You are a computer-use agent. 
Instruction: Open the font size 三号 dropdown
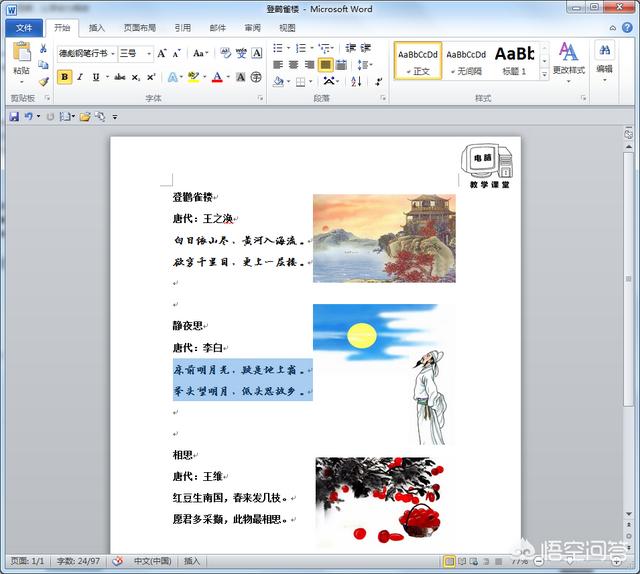pyautogui.click(x=149, y=53)
